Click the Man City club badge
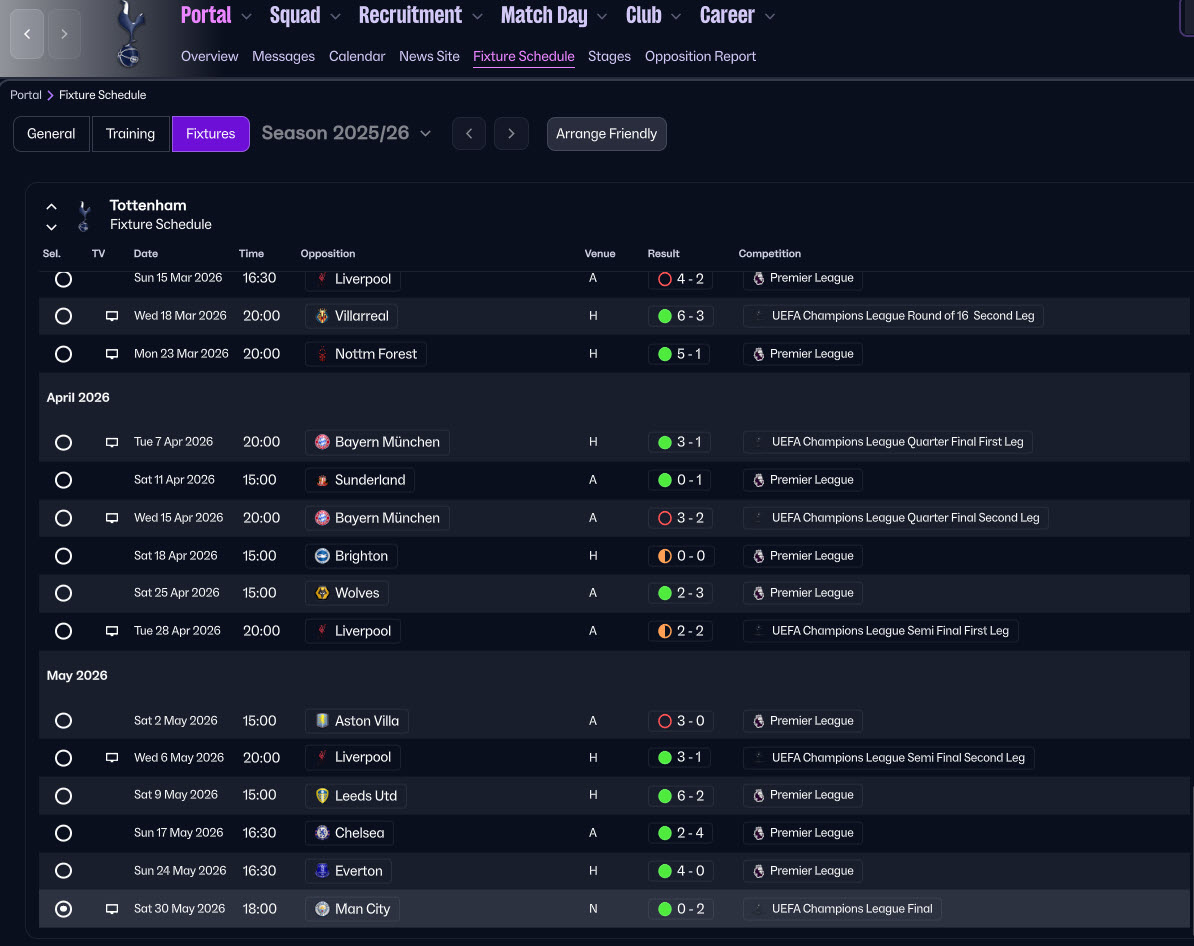The image size is (1194, 946). (x=322, y=909)
